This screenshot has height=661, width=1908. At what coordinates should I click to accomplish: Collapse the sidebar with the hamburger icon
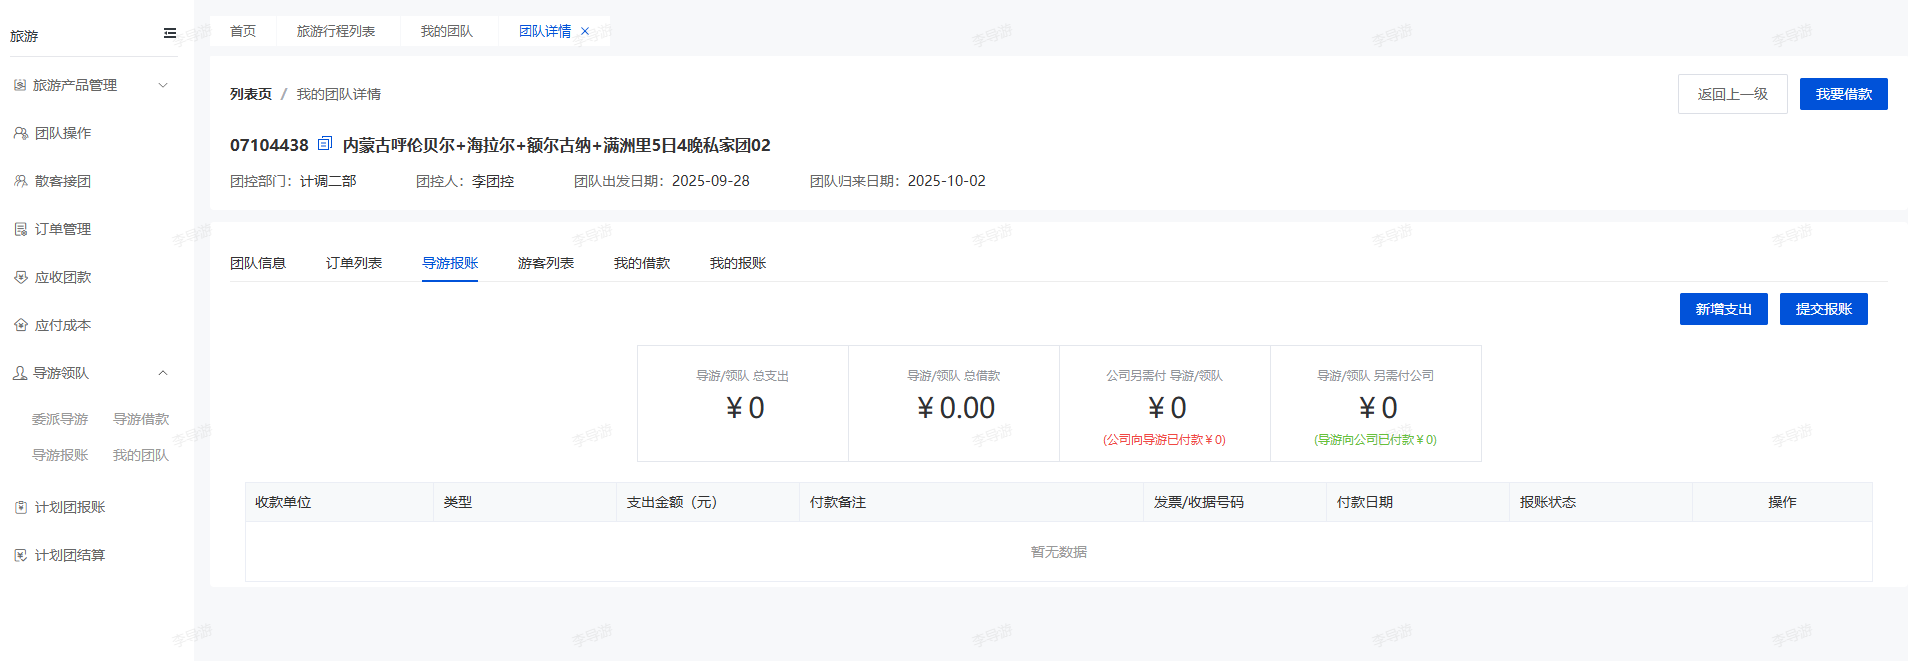point(170,33)
